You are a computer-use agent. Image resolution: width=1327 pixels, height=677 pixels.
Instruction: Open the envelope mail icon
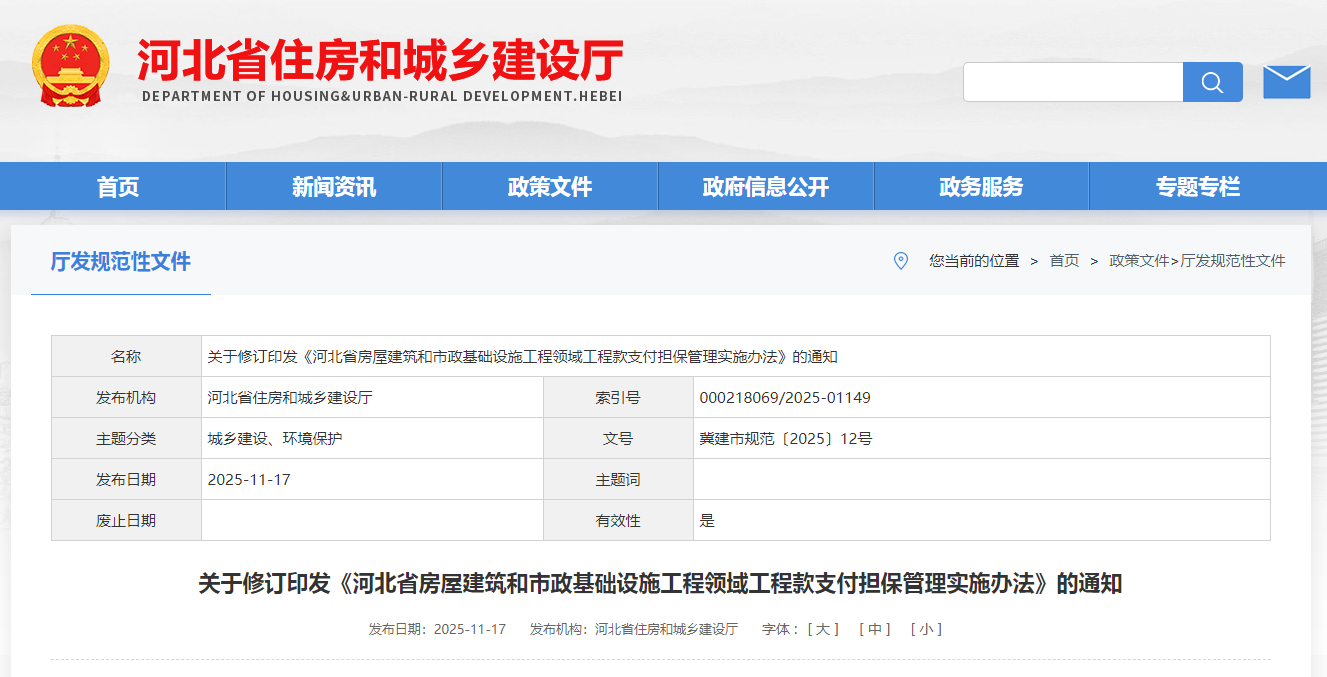(1286, 82)
